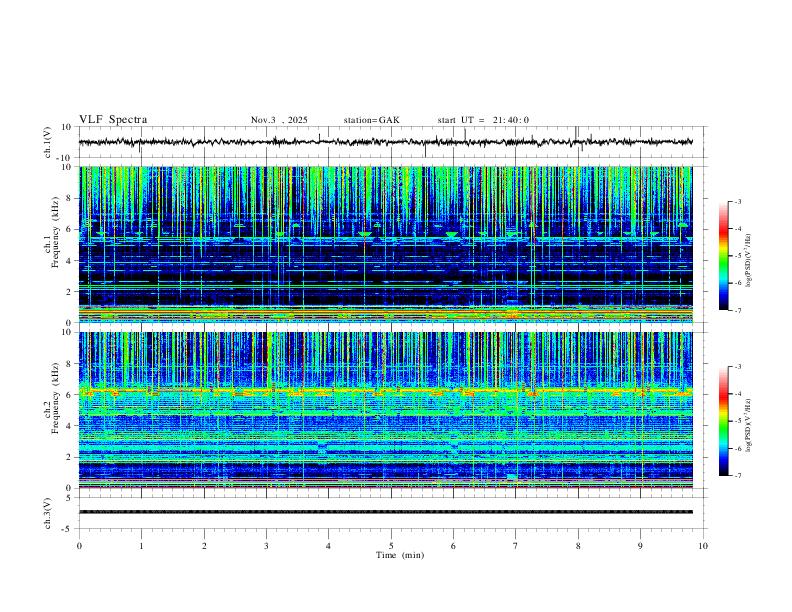Click time axis tick label "2"
The width and height of the screenshot is (792, 612).
pyautogui.click(x=204, y=546)
